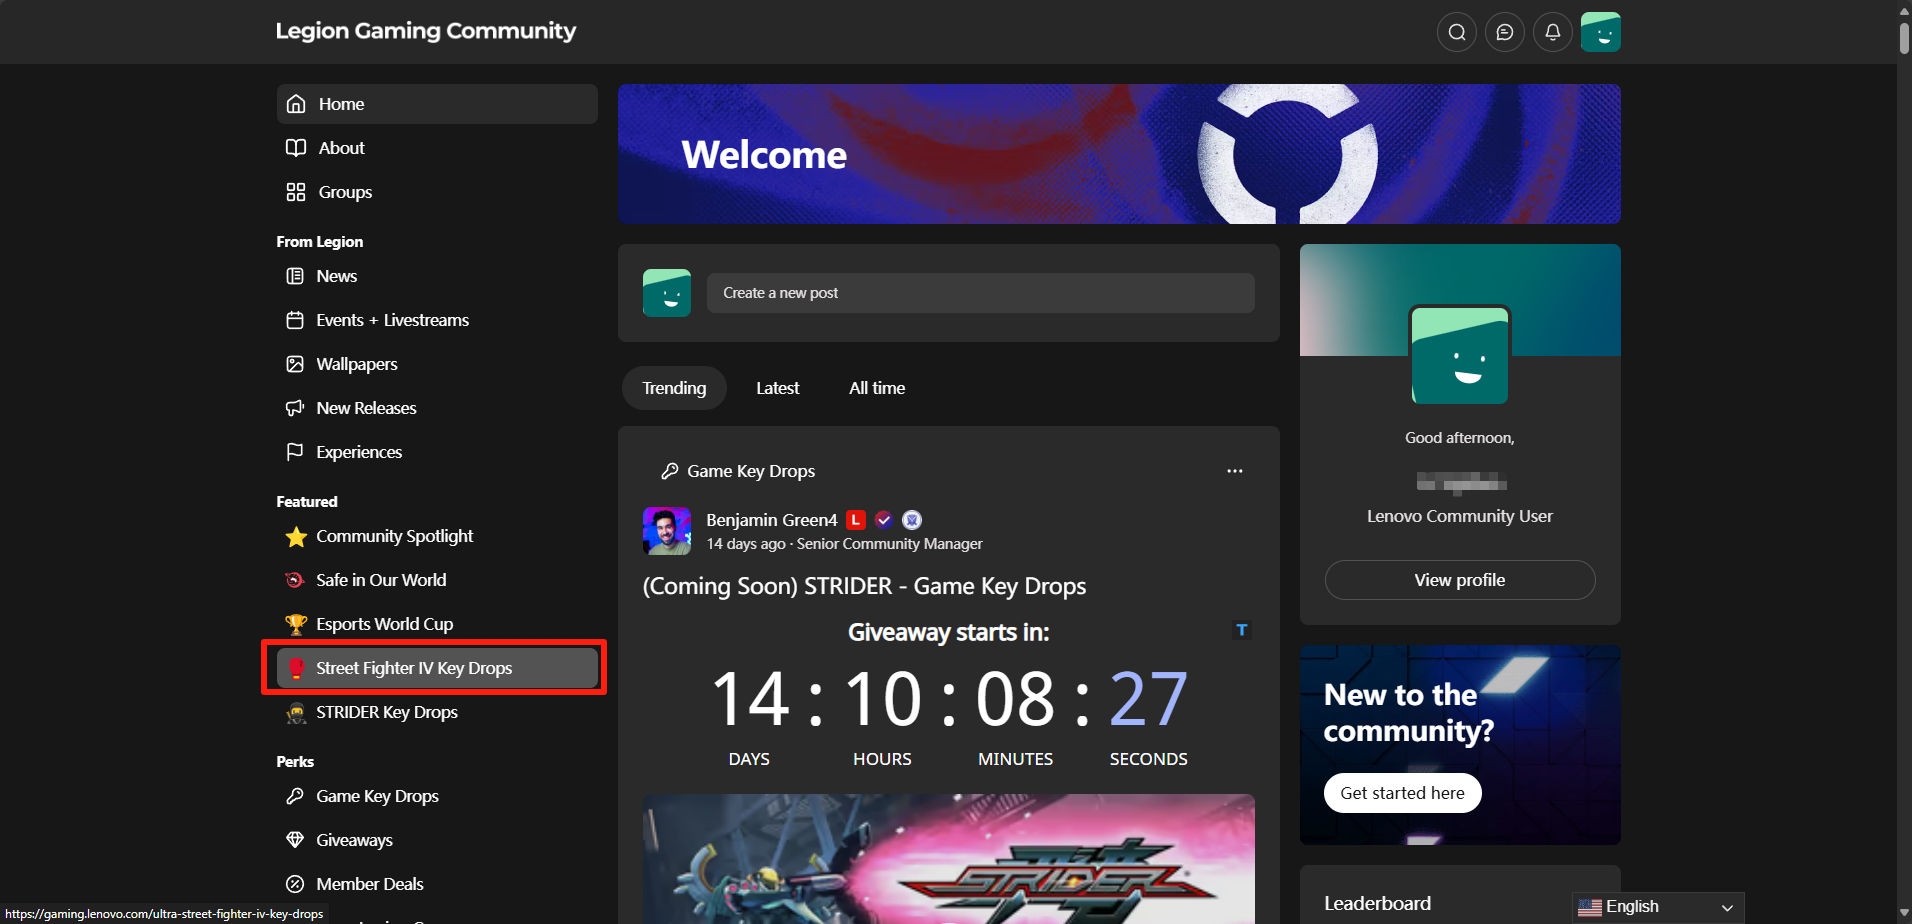
Task: Open the notifications bell icon
Action: [1553, 32]
